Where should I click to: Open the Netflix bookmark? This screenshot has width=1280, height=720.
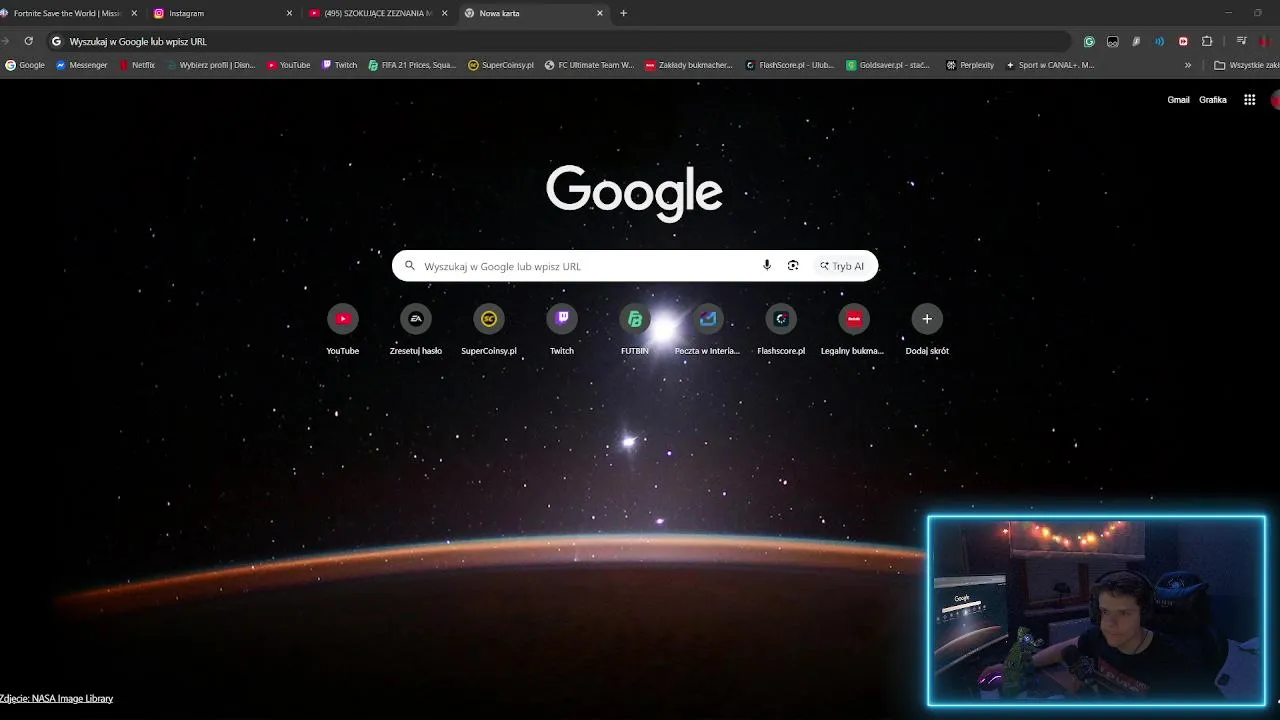137,65
